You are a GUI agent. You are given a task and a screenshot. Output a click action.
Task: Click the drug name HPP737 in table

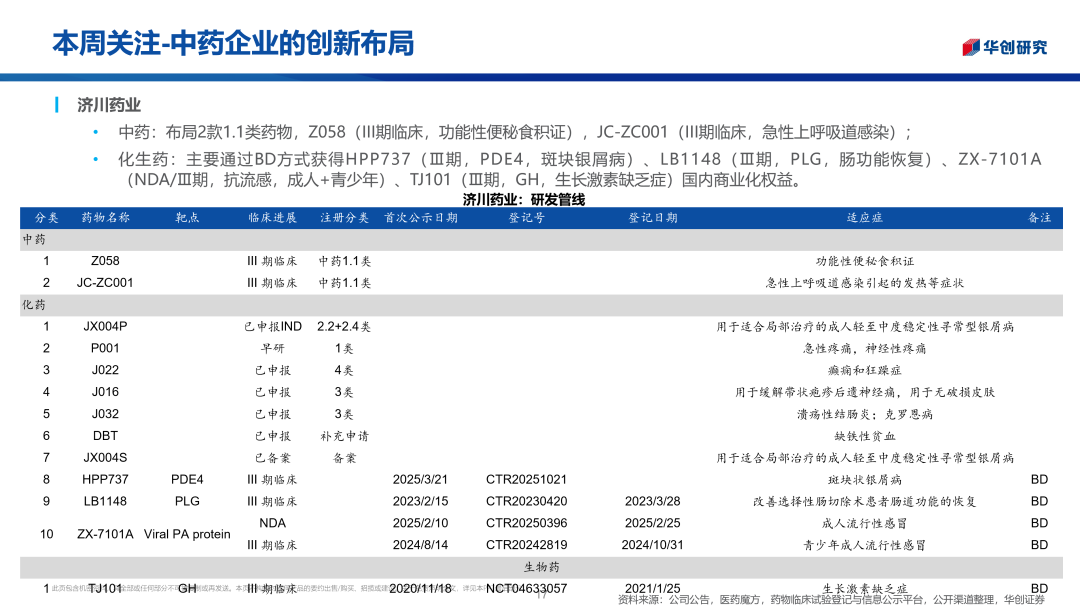click(105, 480)
